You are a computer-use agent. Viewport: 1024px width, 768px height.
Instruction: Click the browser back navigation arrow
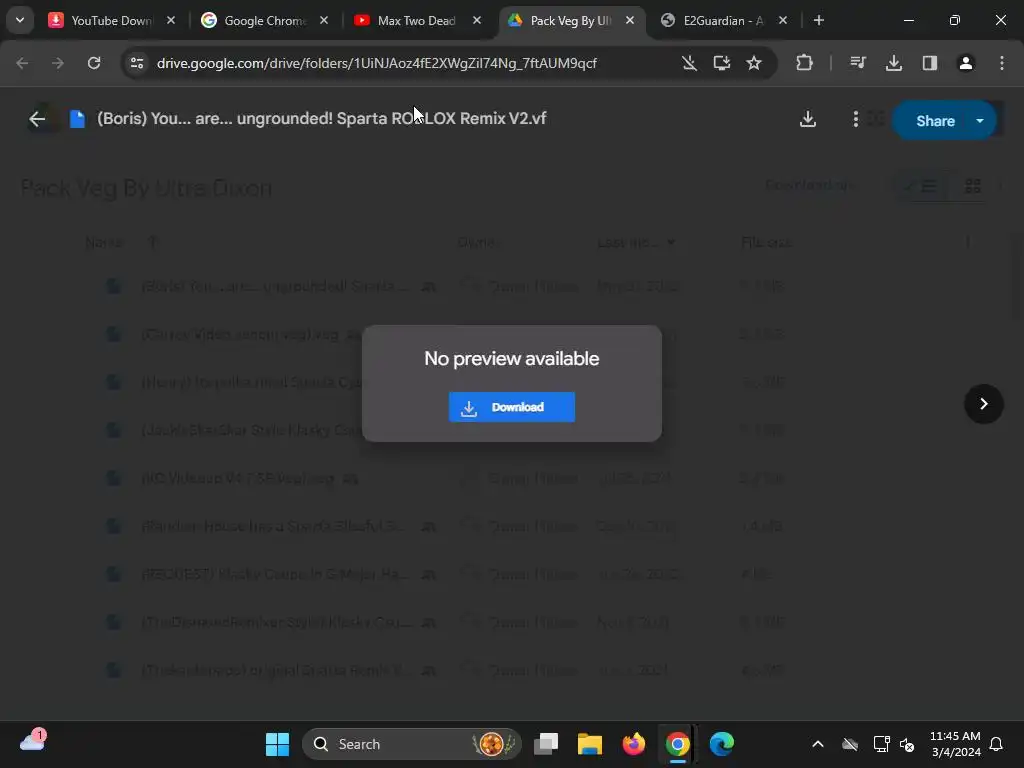coord(22,63)
